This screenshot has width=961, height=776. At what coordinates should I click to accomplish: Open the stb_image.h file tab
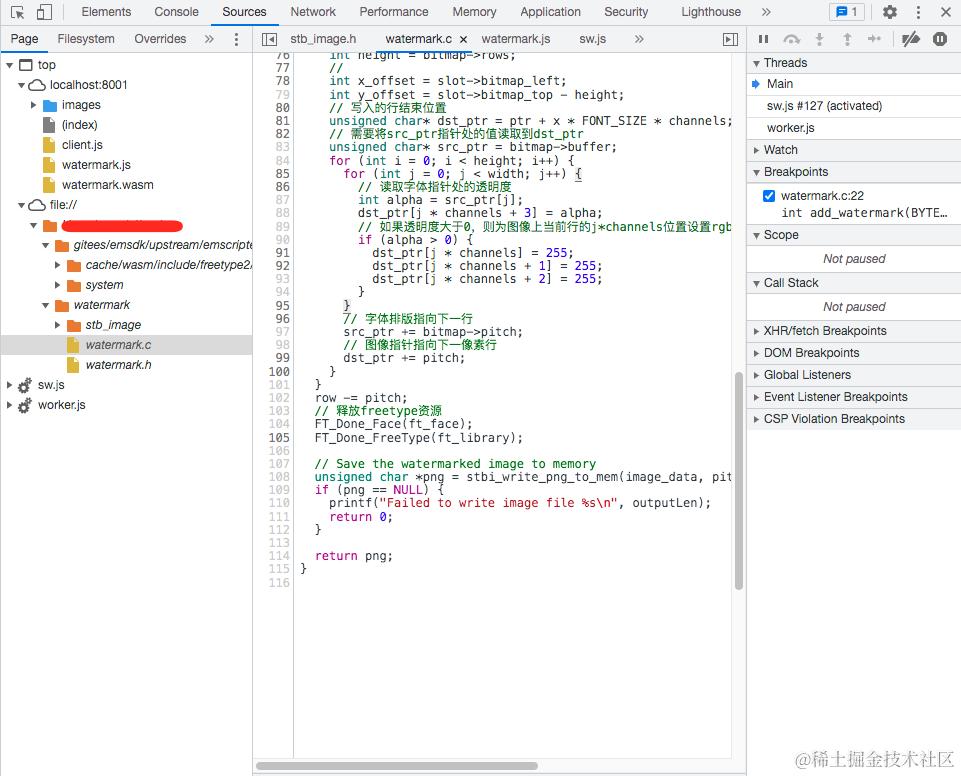pos(323,39)
